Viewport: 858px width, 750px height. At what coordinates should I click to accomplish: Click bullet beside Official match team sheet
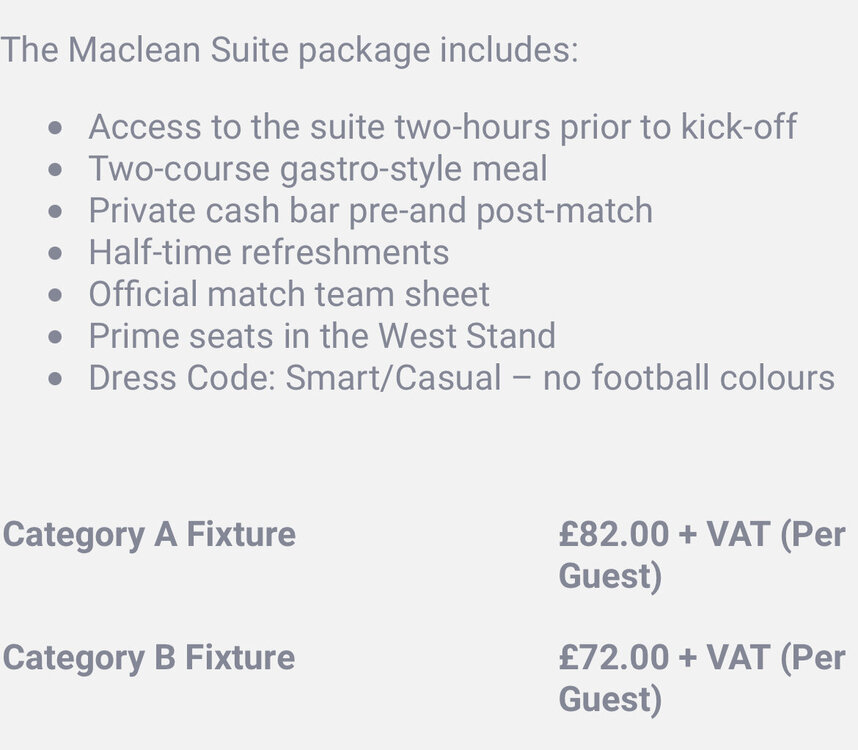click(x=55, y=295)
